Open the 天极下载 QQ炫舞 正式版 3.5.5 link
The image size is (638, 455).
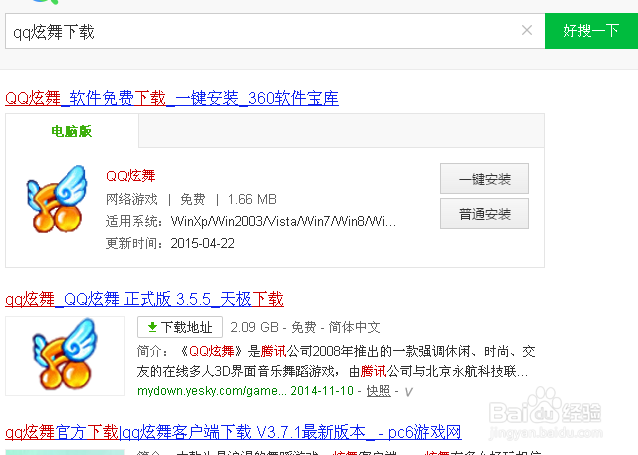(x=144, y=299)
